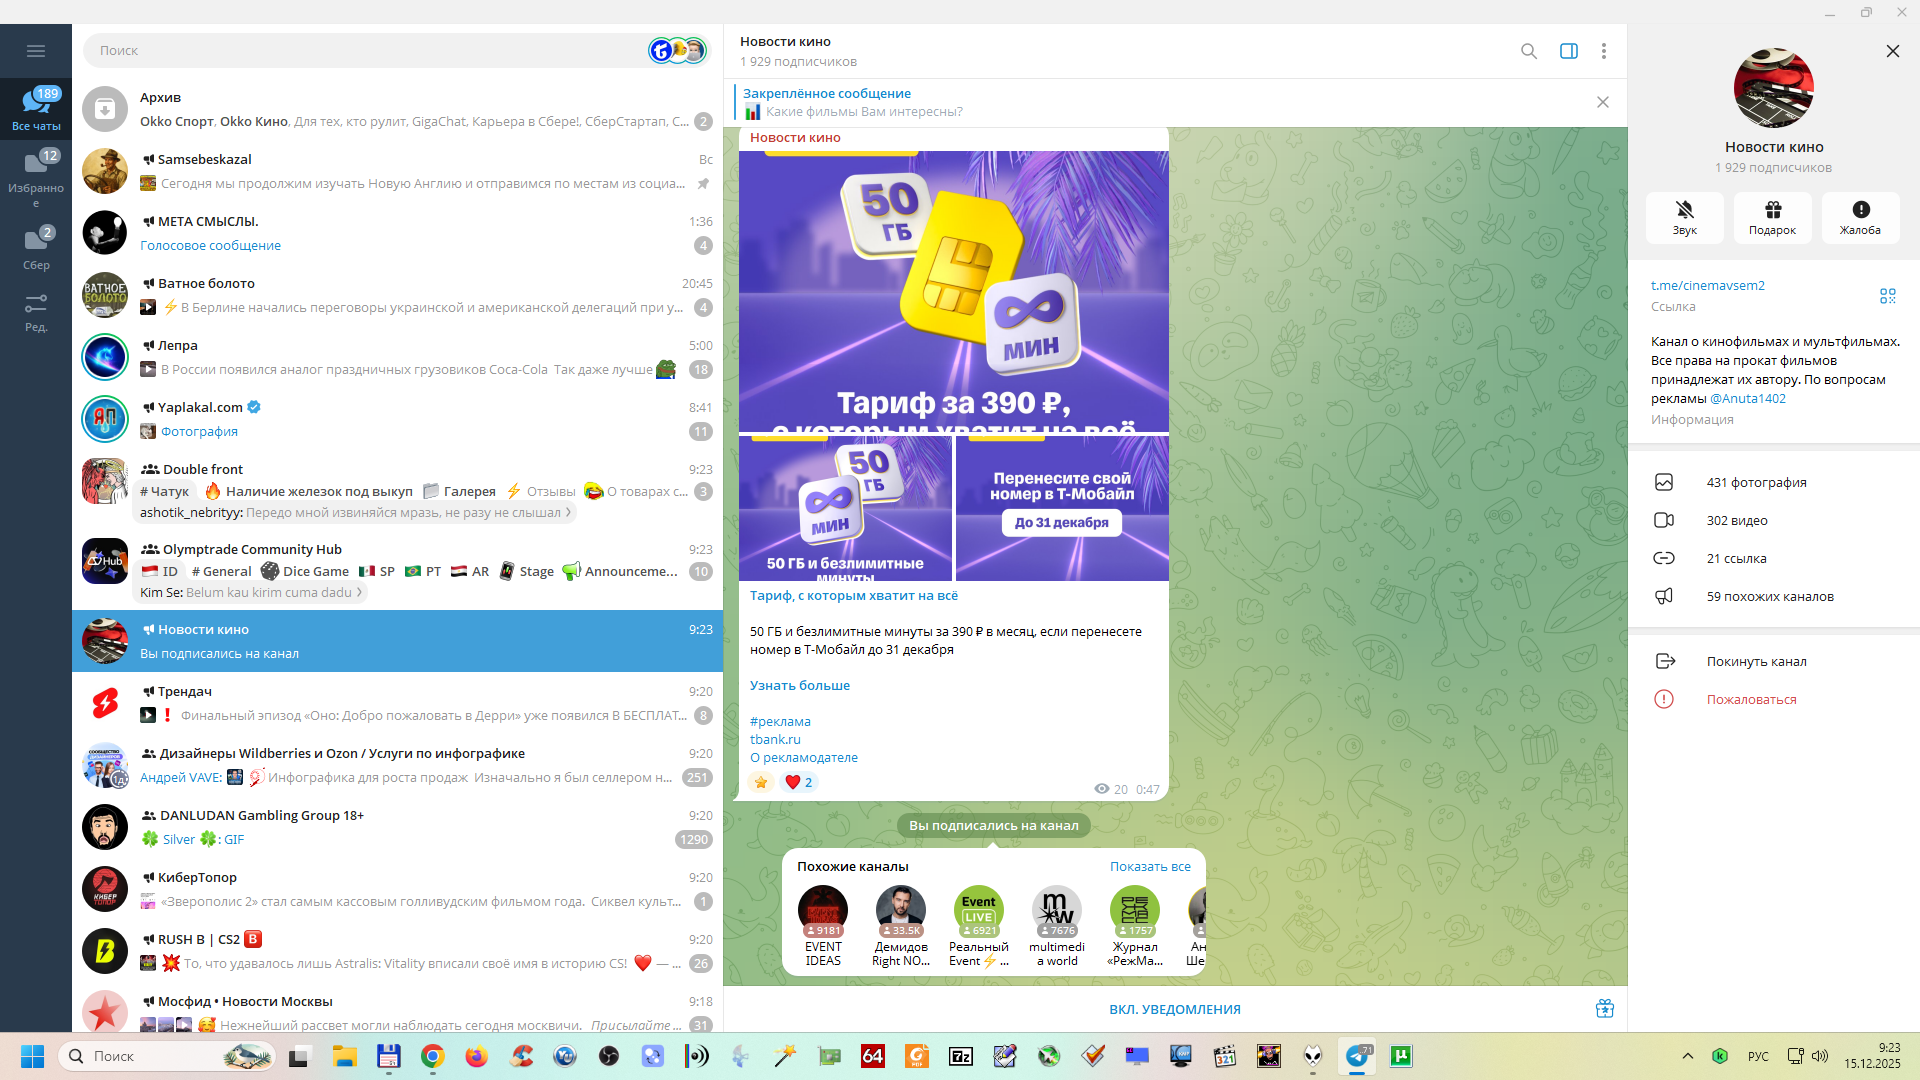
Task: Open Ред. folder edit settings
Action: coord(36,312)
